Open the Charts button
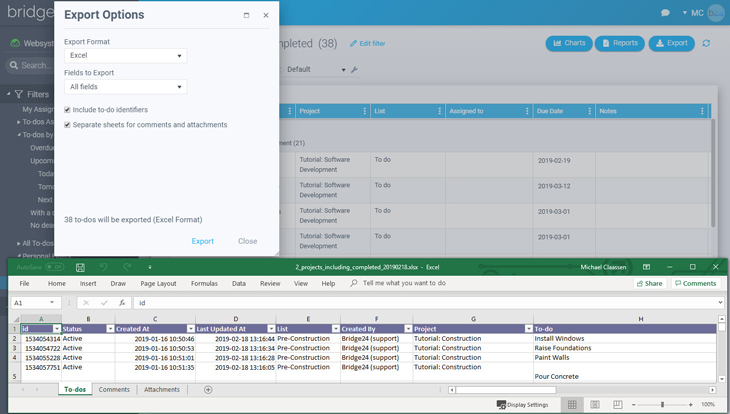 click(x=569, y=43)
